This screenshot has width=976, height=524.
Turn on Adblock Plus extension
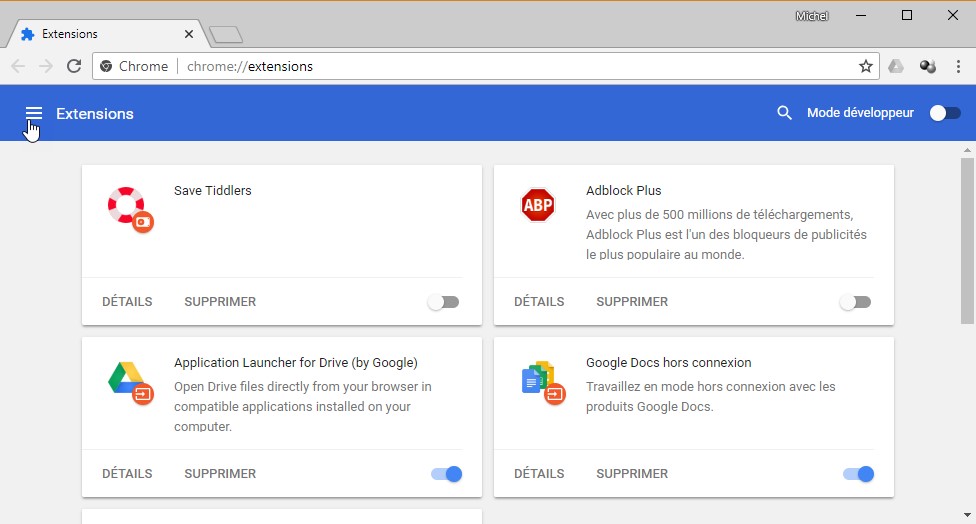855,302
